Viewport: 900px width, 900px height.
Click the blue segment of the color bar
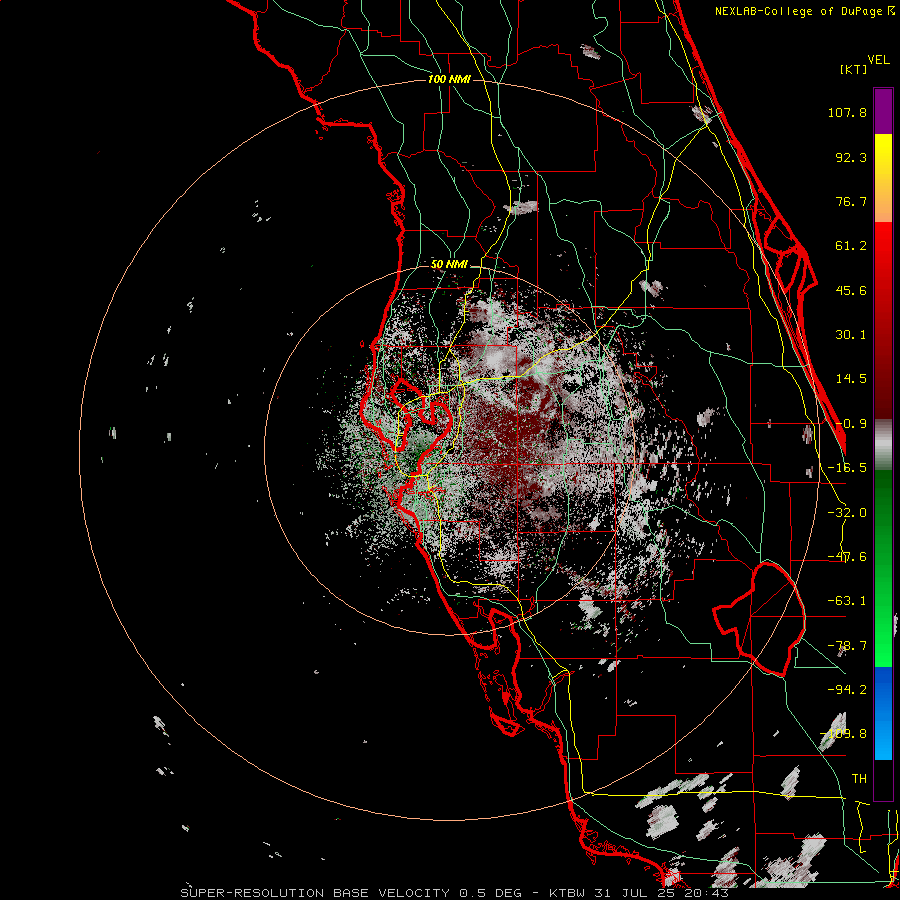click(883, 713)
